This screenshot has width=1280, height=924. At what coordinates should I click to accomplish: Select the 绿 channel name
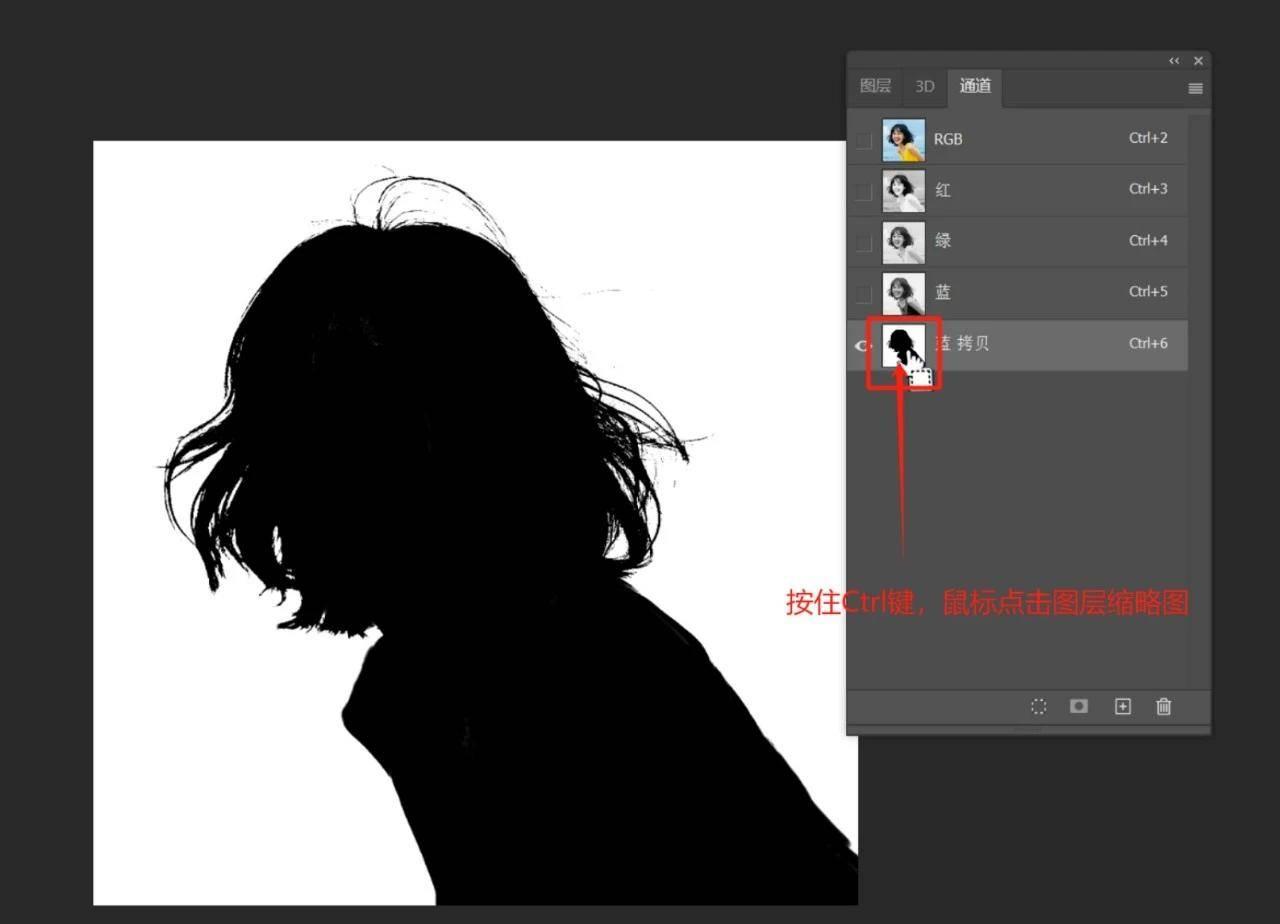942,241
